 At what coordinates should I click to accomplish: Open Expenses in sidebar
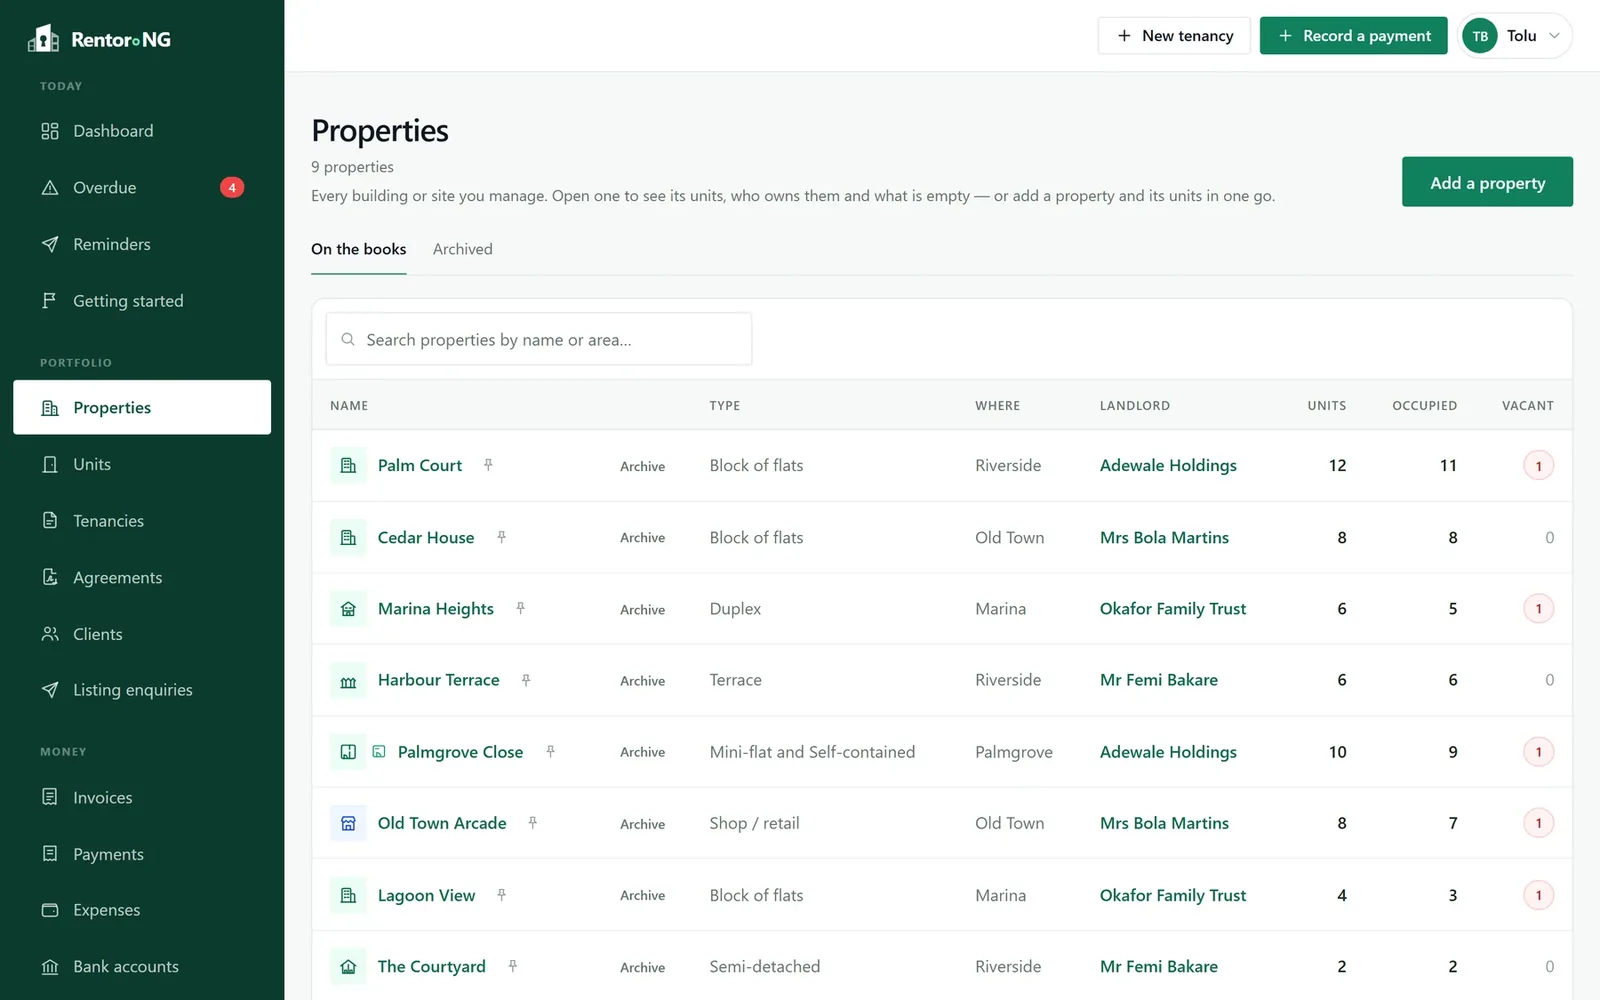click(142, 910)
